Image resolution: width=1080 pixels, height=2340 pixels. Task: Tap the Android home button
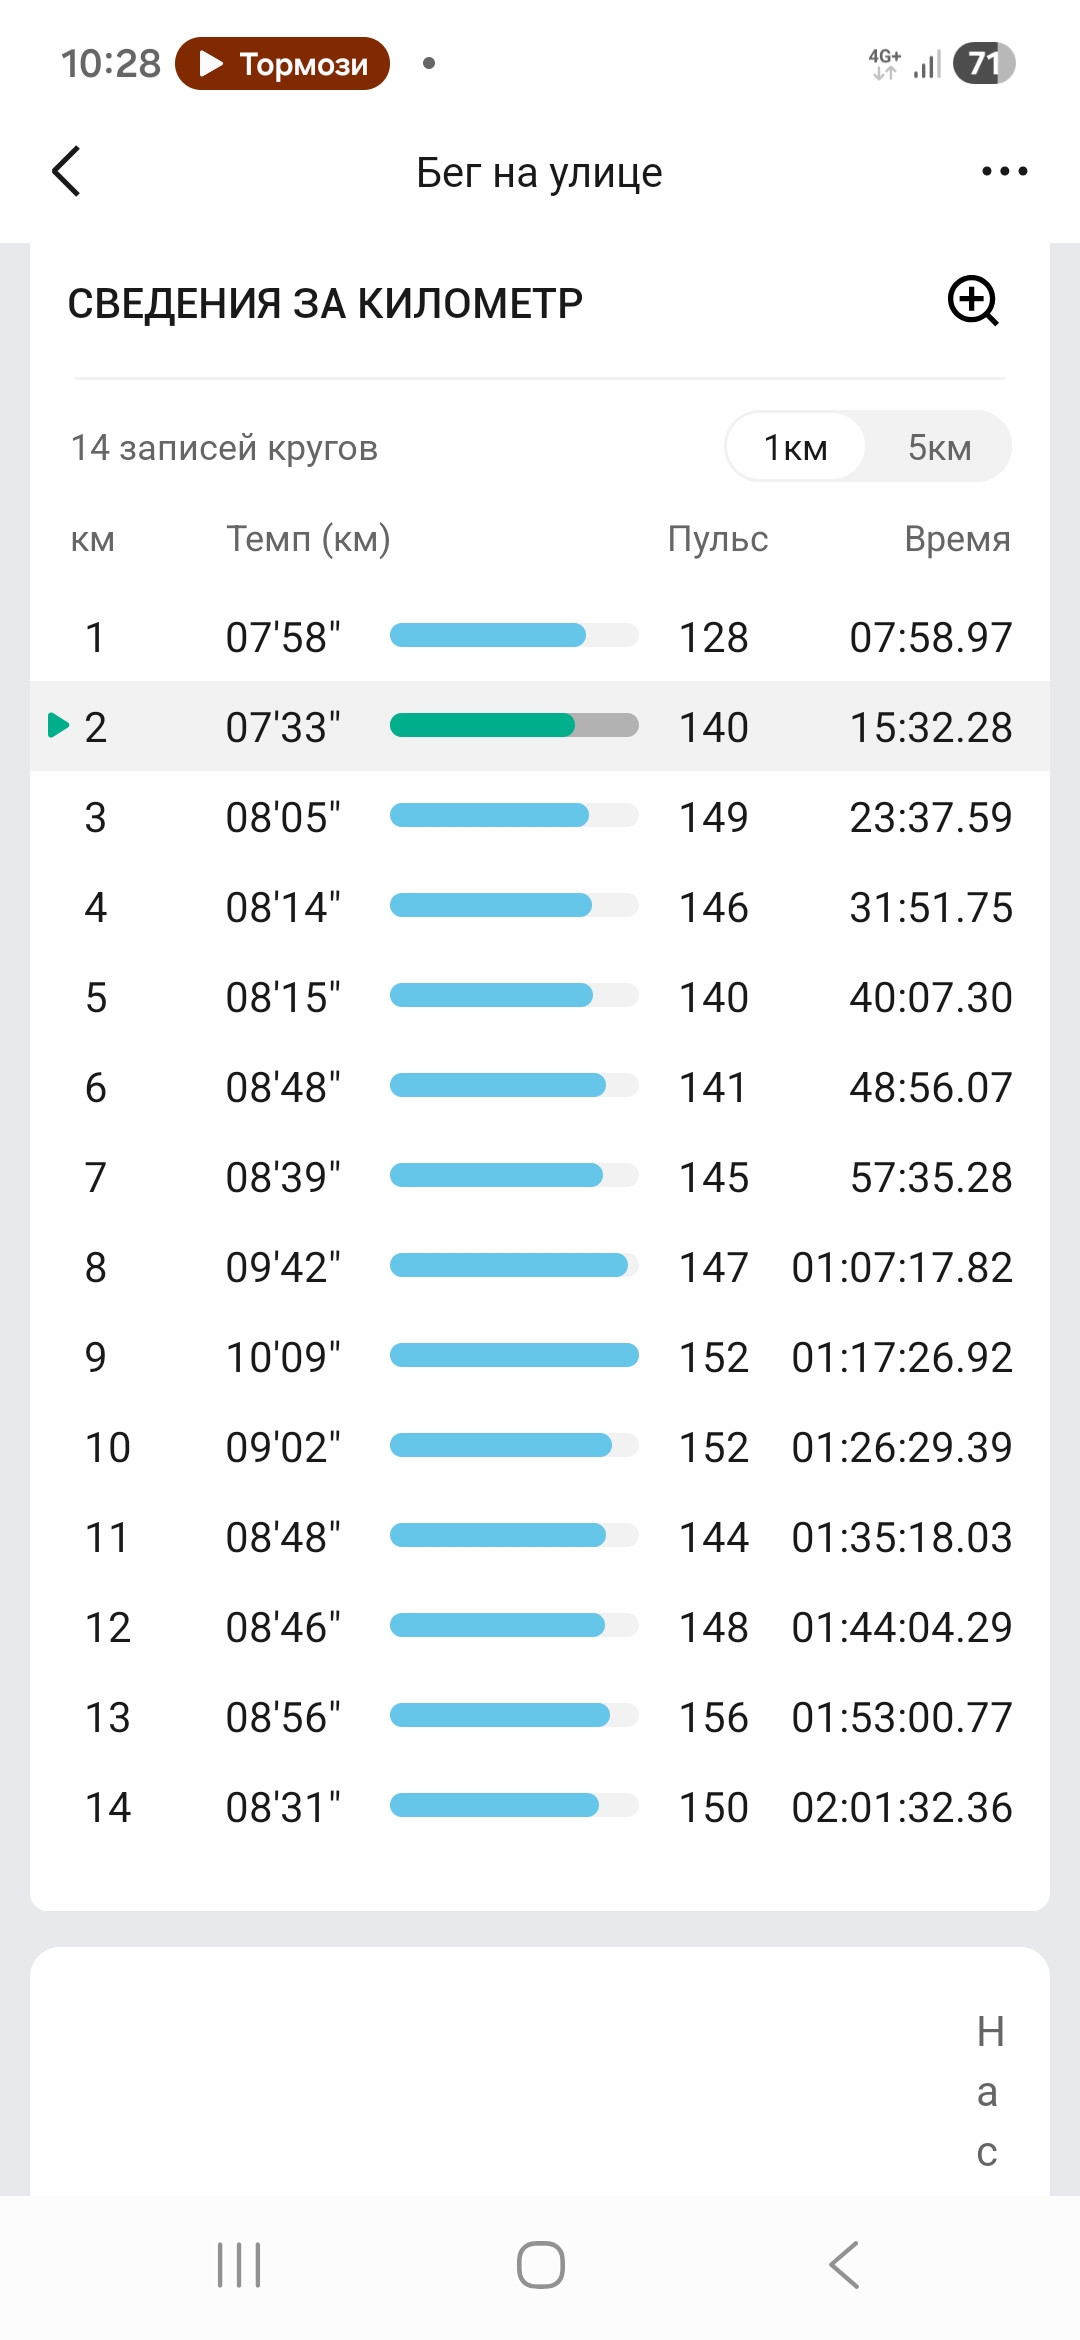tap(540, 2265)
